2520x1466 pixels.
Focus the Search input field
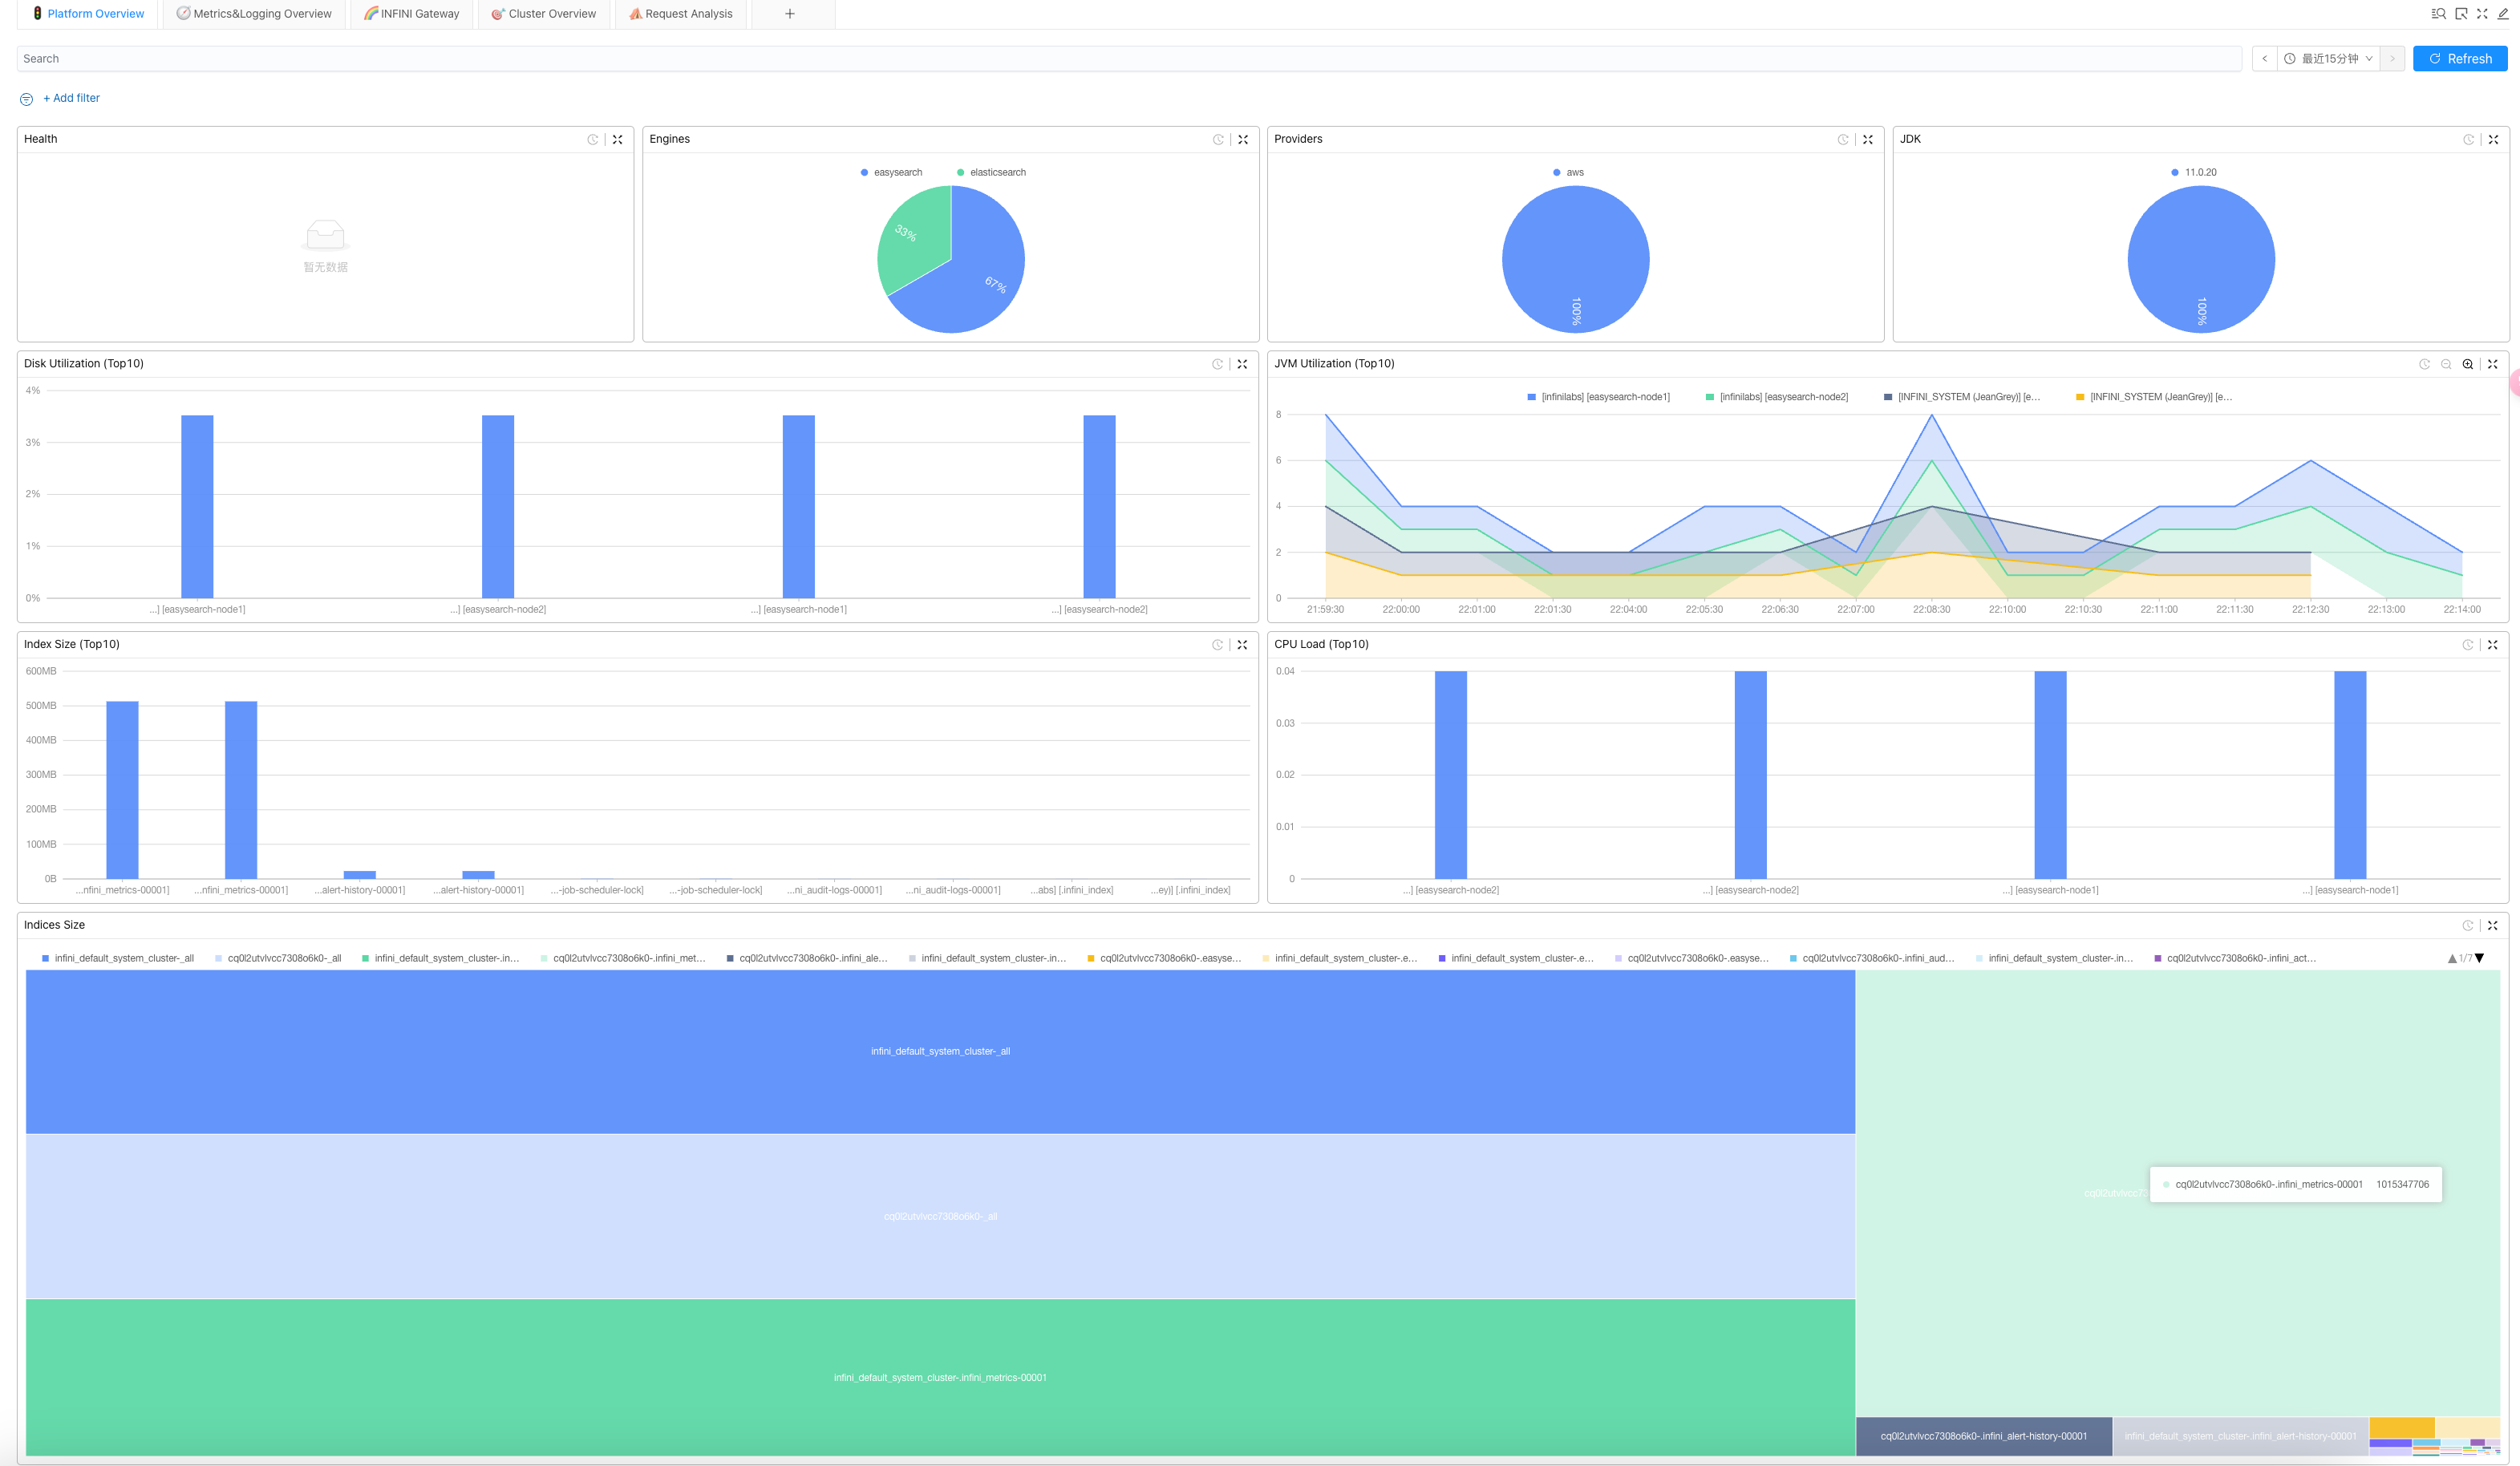1128,59
